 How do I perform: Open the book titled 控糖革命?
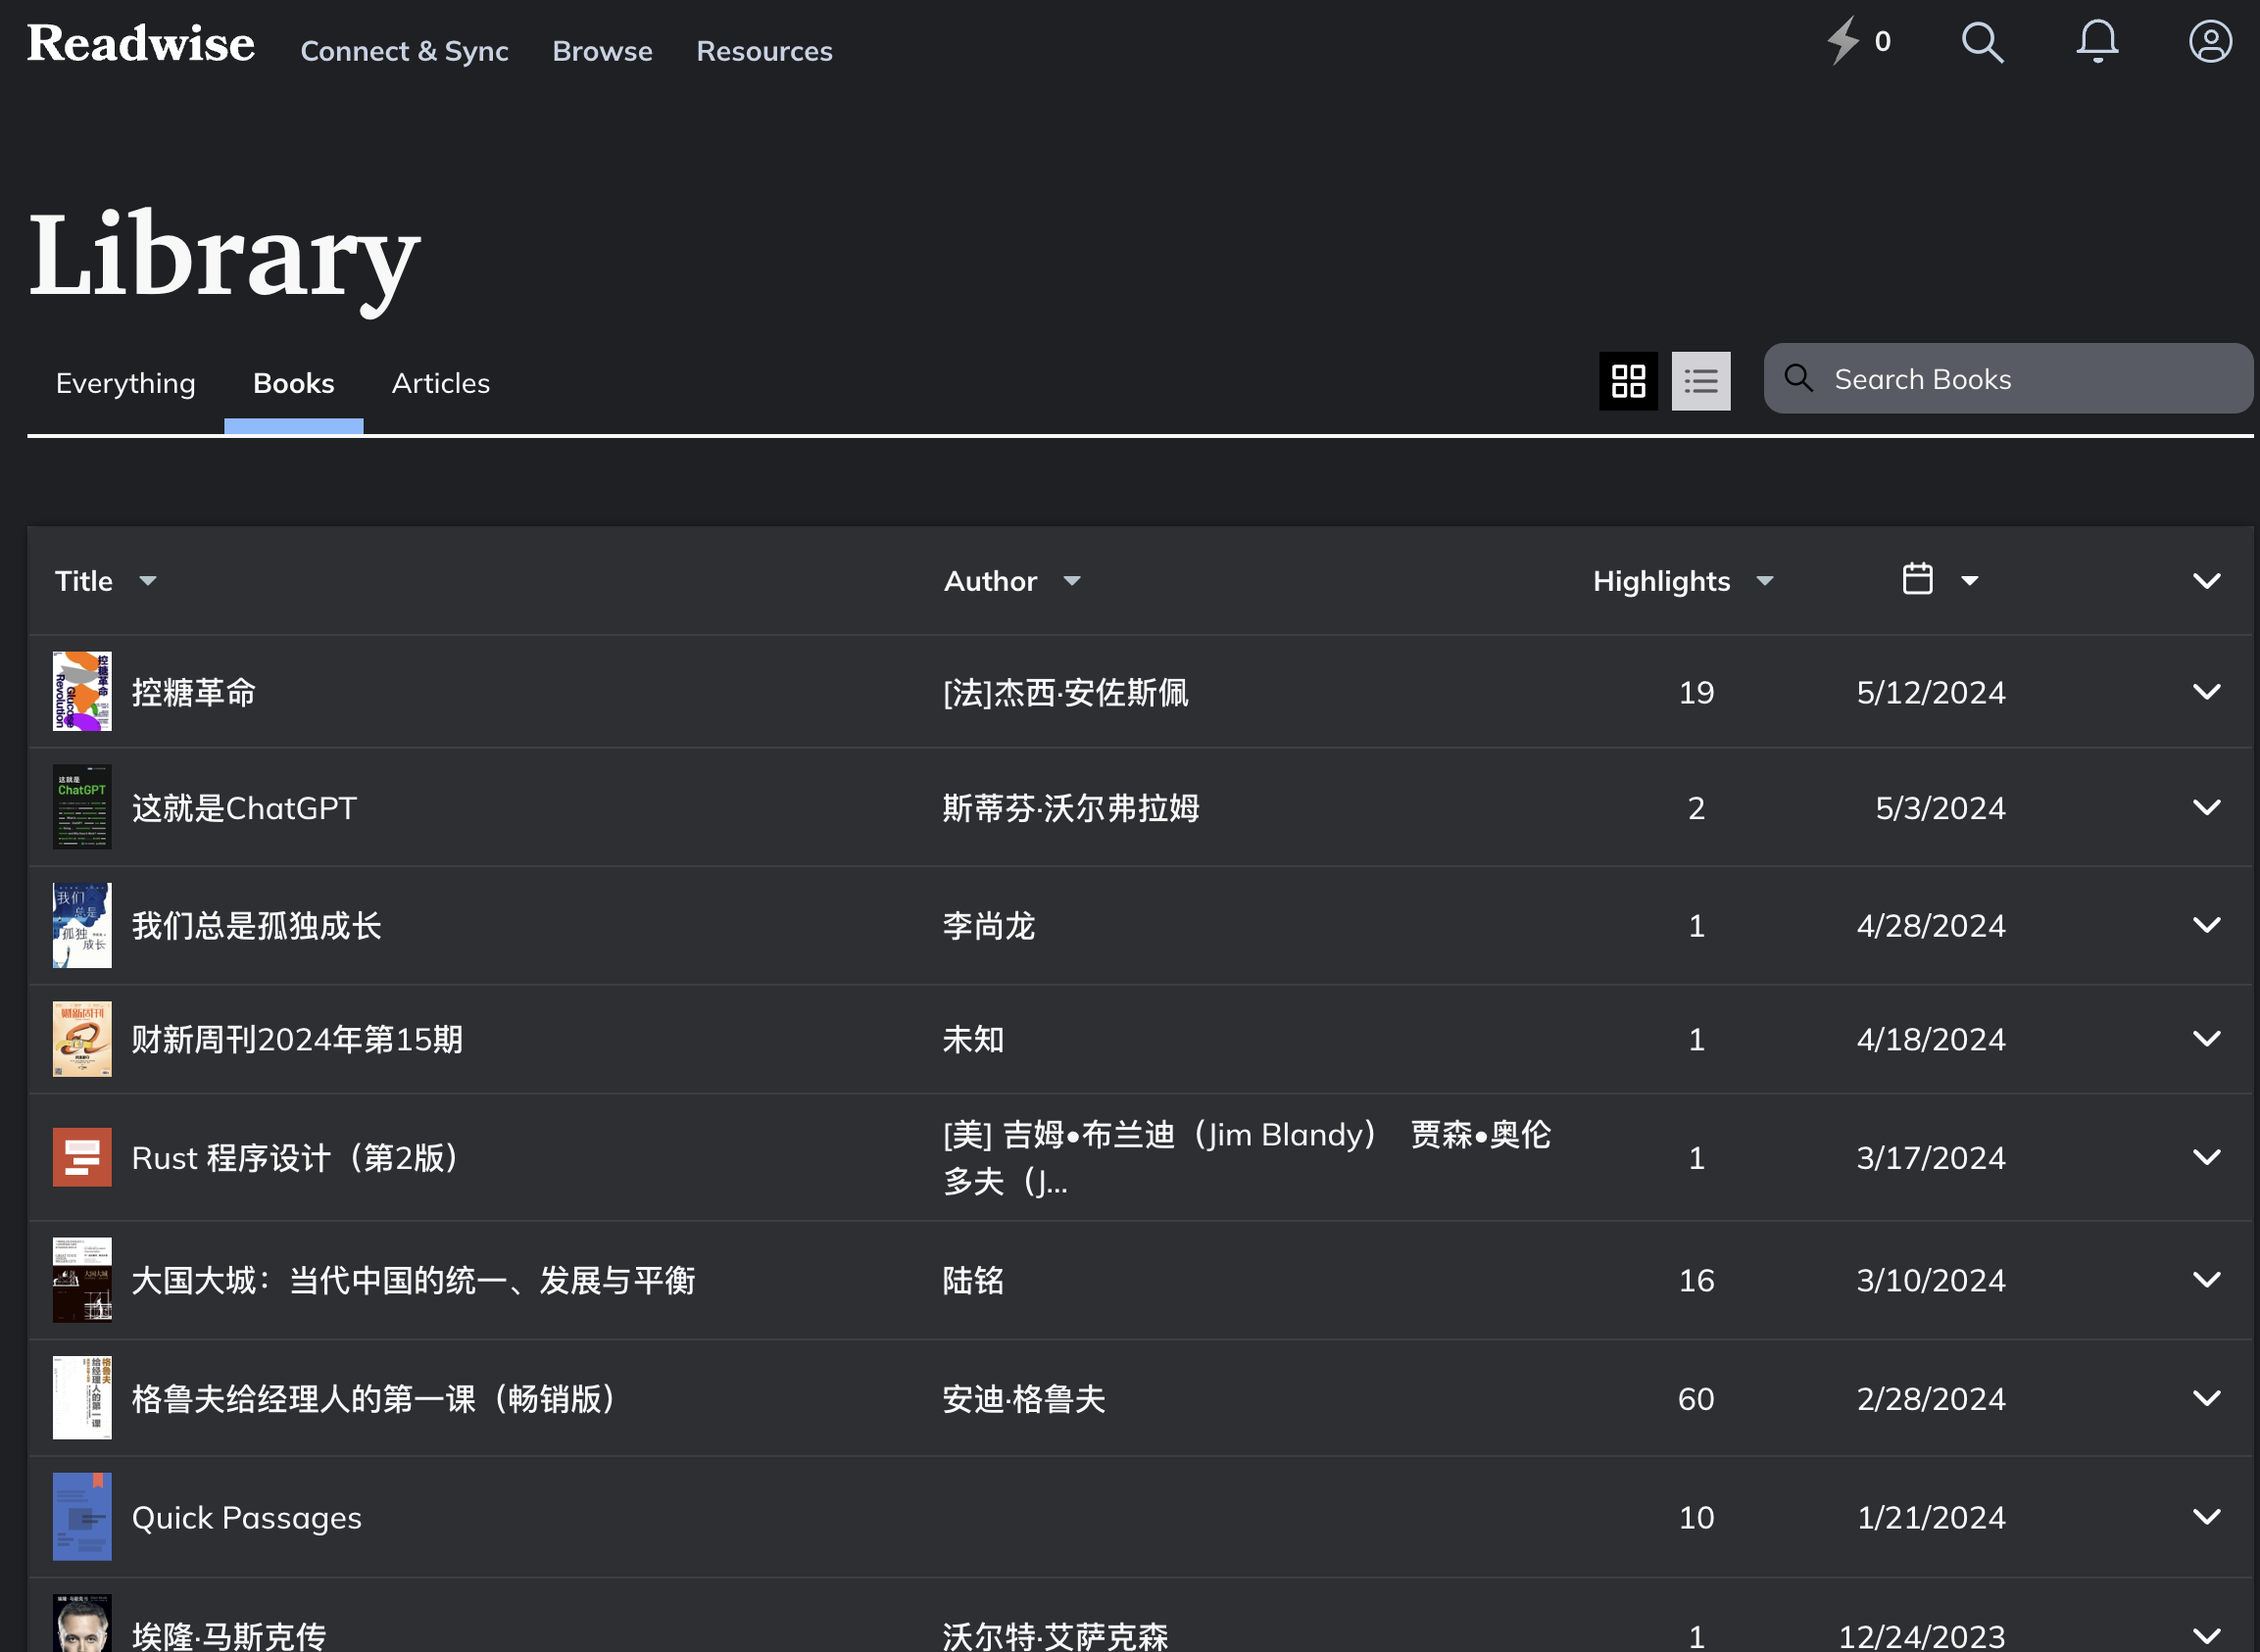(193, 692)
